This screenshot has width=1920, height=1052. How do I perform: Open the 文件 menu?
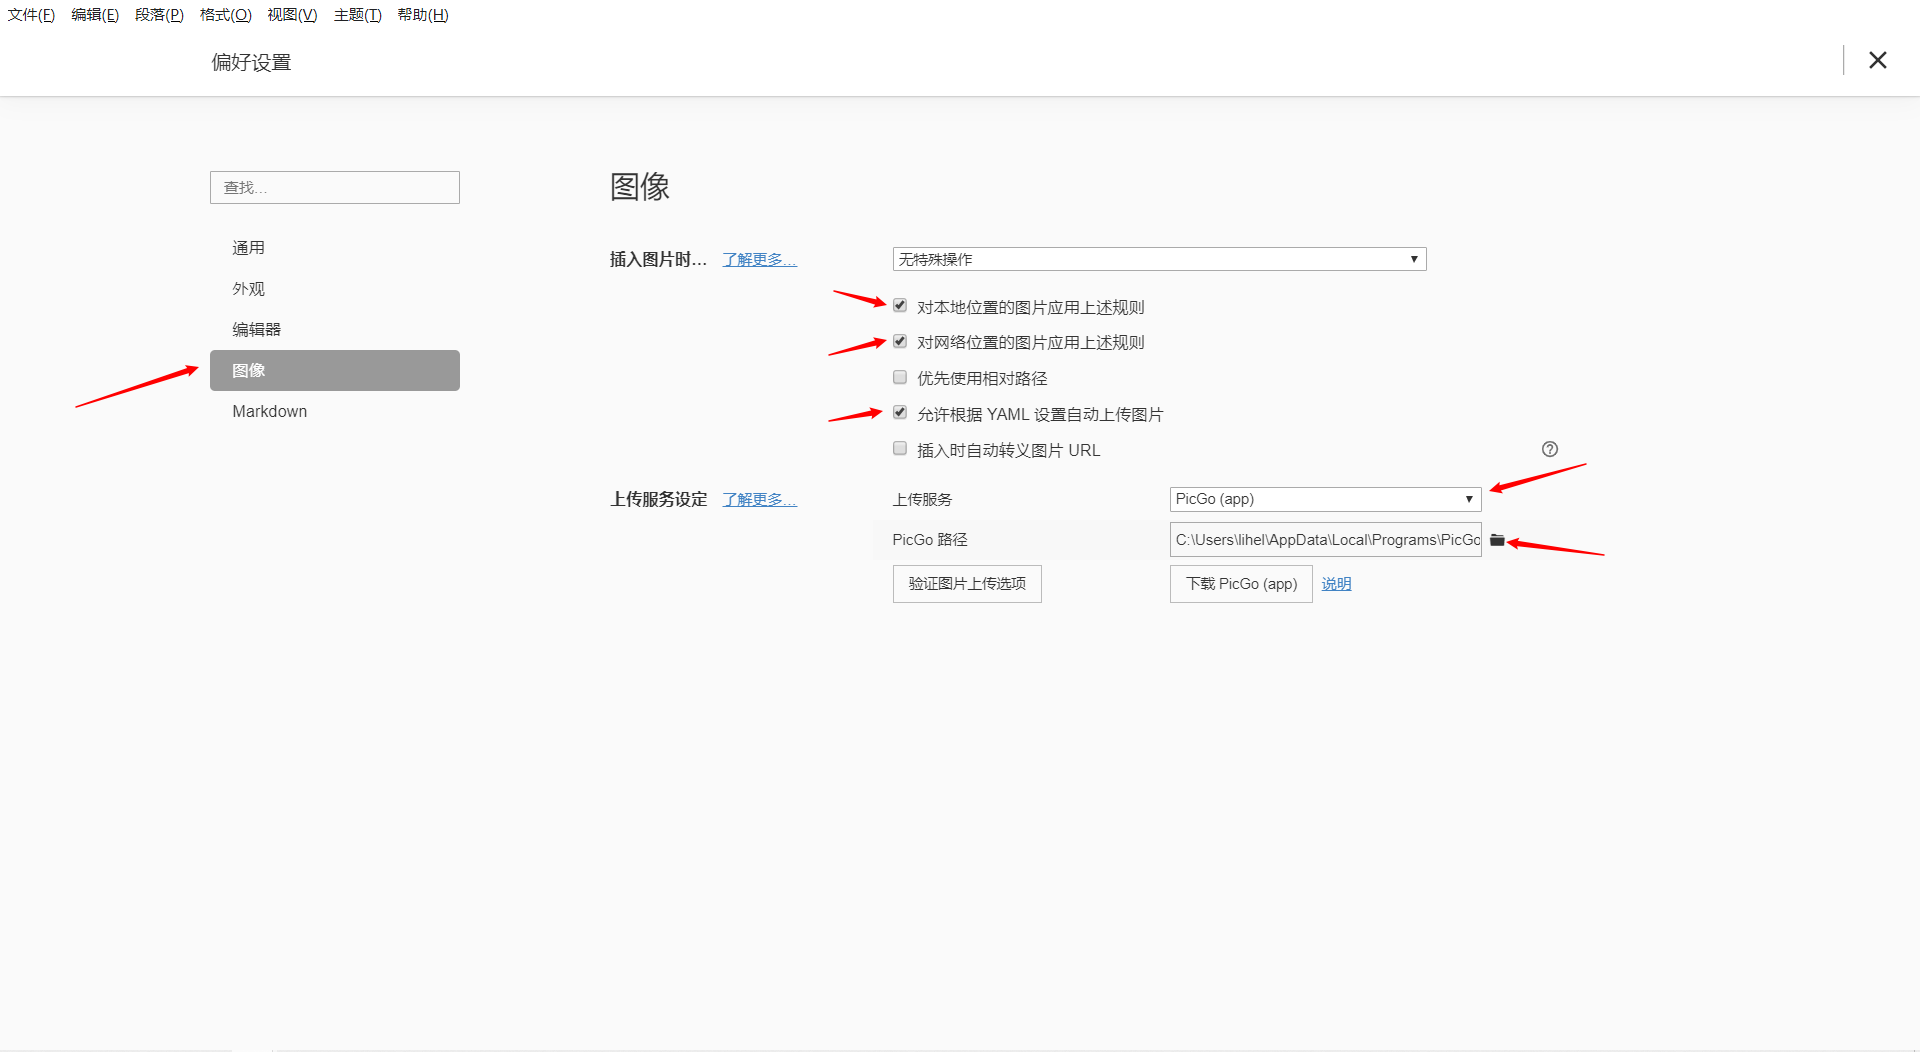(31, 15)
